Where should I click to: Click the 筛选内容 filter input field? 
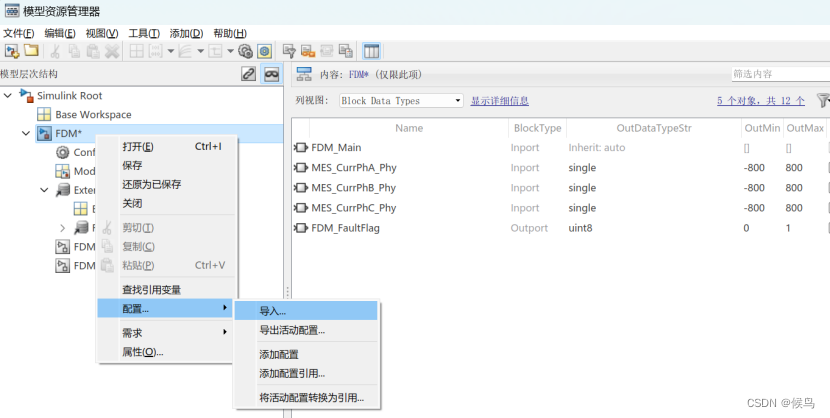(x=780, y=74)
